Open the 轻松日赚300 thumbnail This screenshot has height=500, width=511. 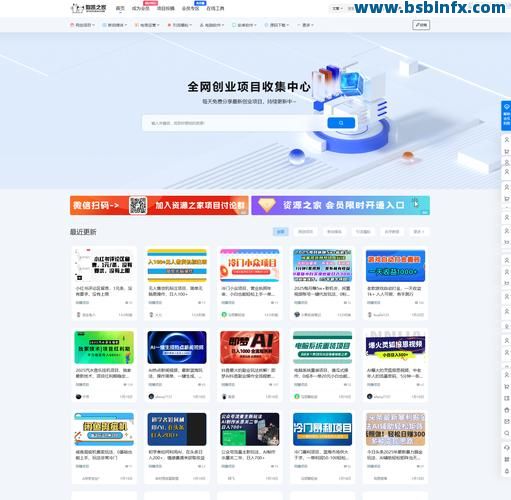[x=395, y=429]
